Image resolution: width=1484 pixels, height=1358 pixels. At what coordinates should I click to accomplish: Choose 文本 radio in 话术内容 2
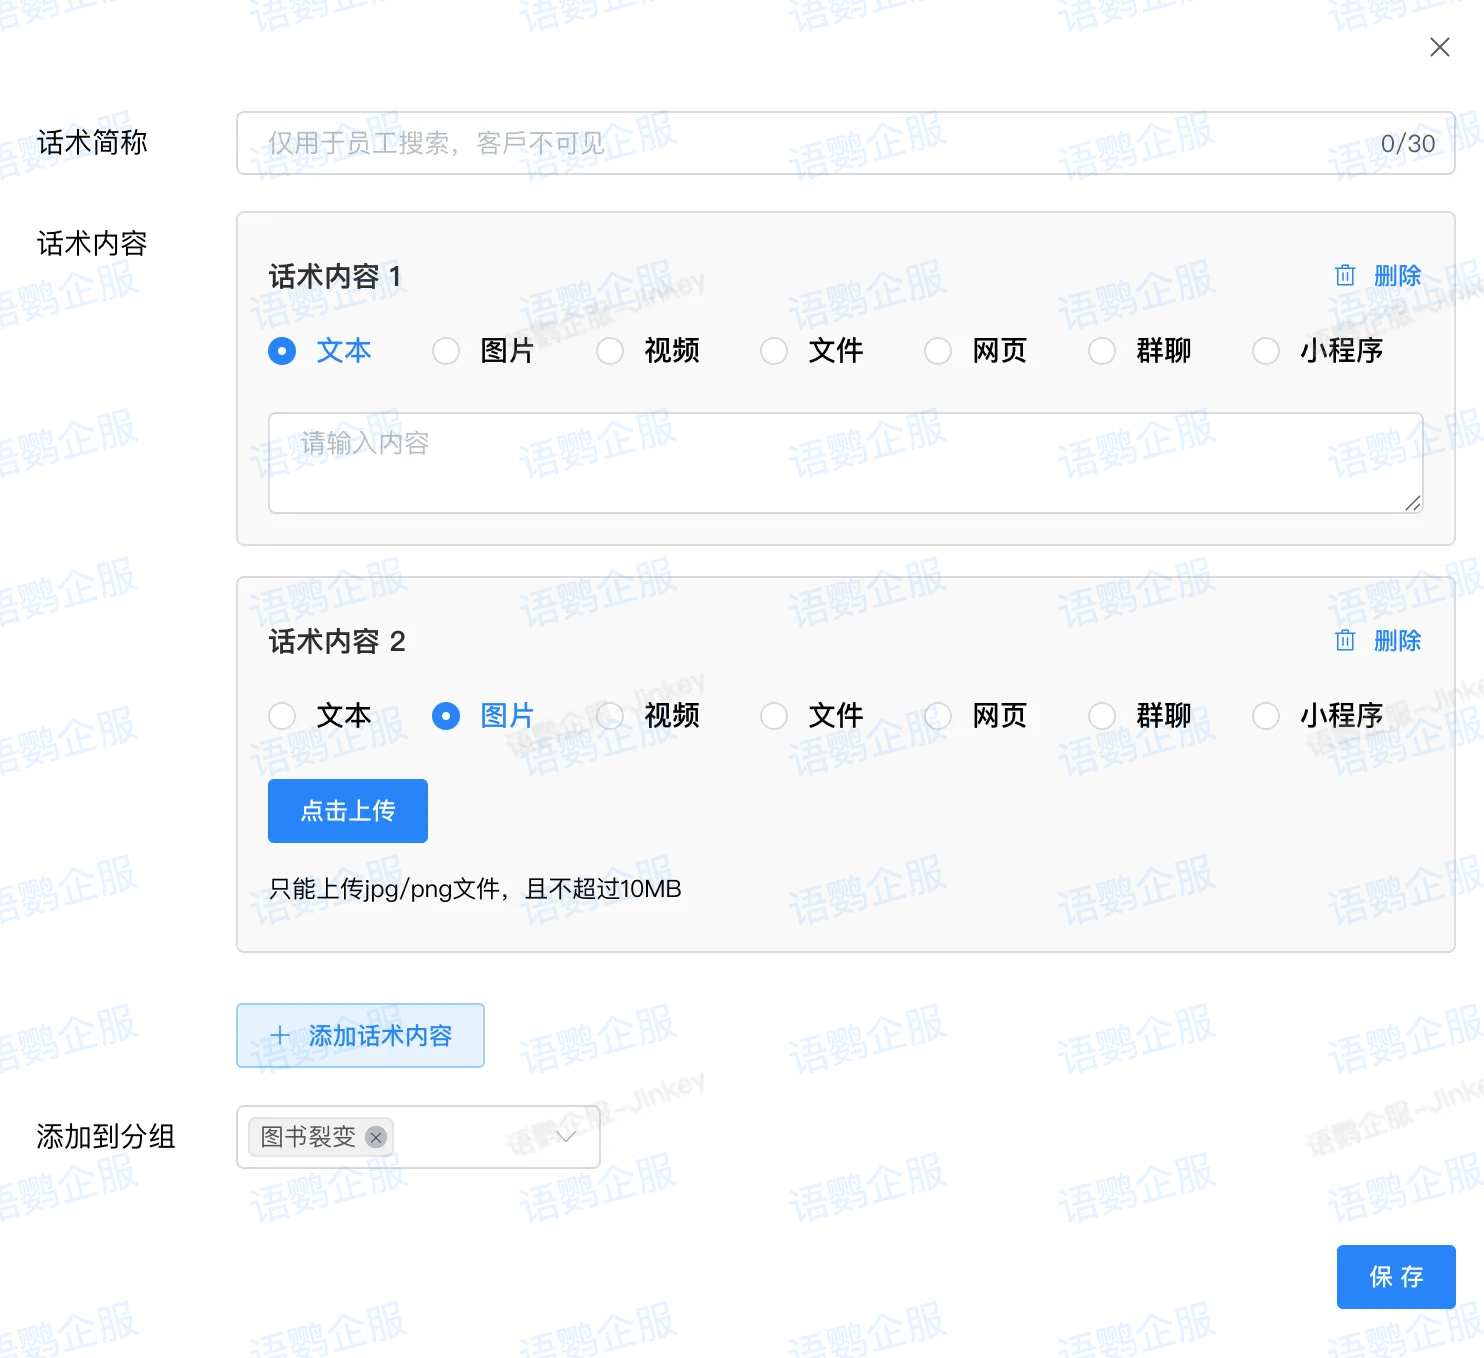click(x=282, y=716)
